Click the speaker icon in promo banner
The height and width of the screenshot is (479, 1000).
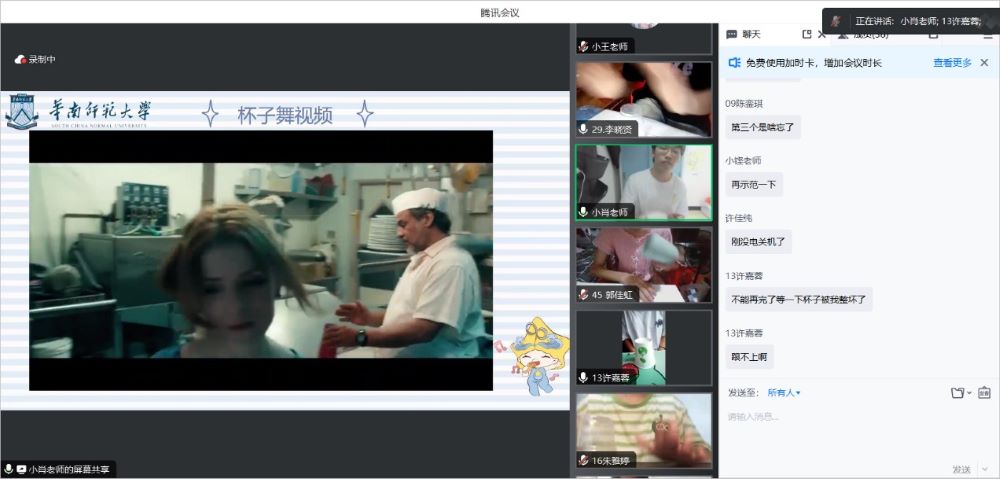[734, 63]
